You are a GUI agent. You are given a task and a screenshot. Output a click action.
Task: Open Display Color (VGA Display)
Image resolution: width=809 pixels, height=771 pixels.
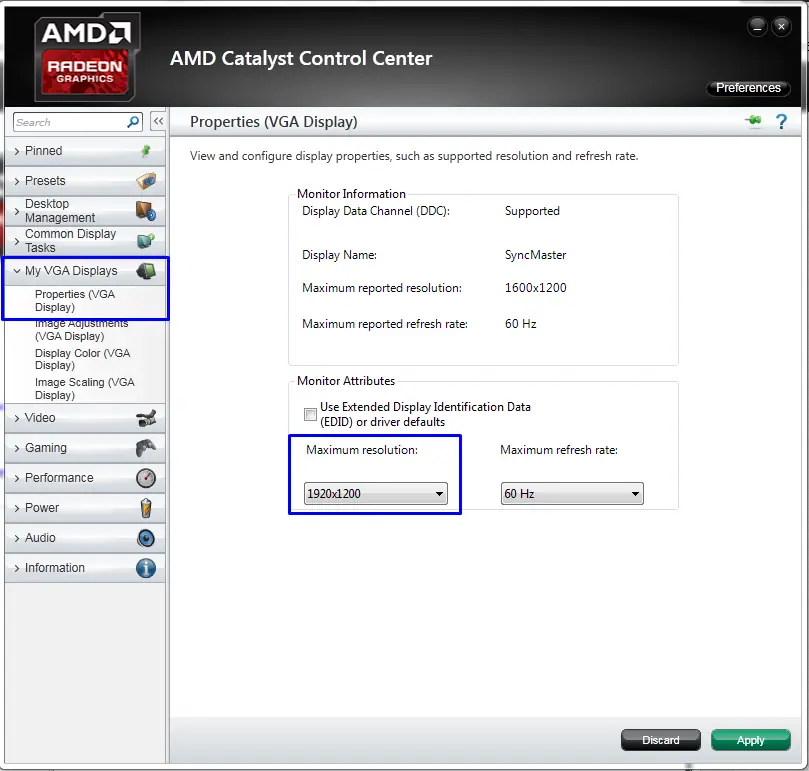click(x=82, y=359)
